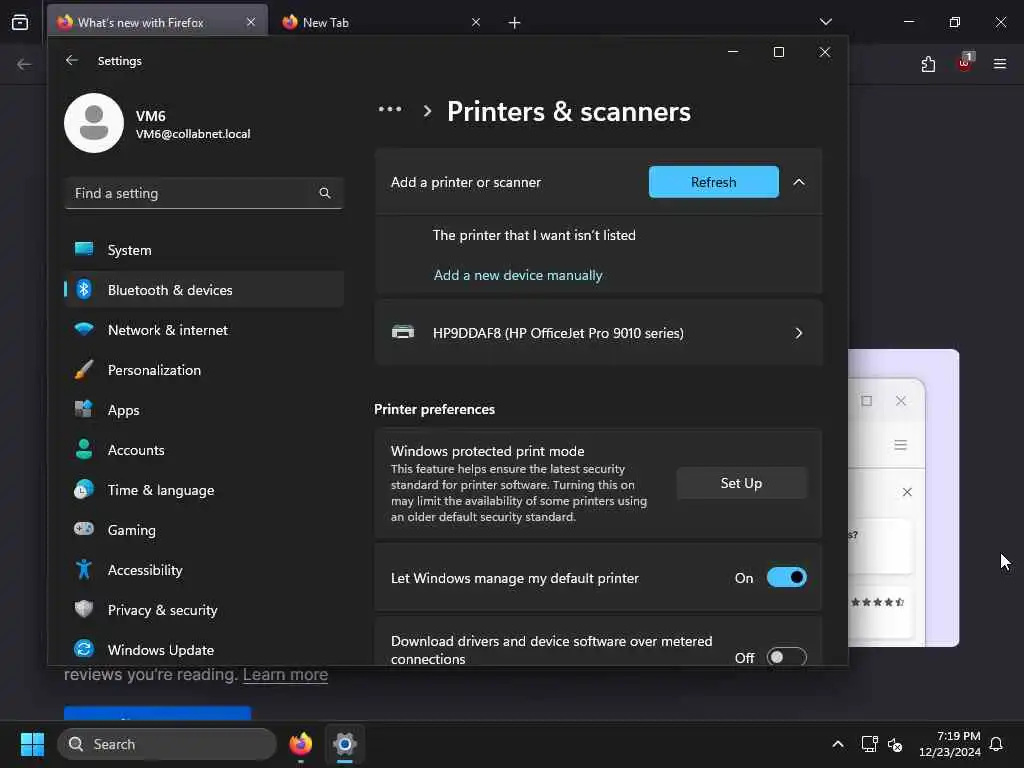This screenshot has height=768, width=1024.
Task: Click star rating in Firefox illustration
Action: coord(878,602)
